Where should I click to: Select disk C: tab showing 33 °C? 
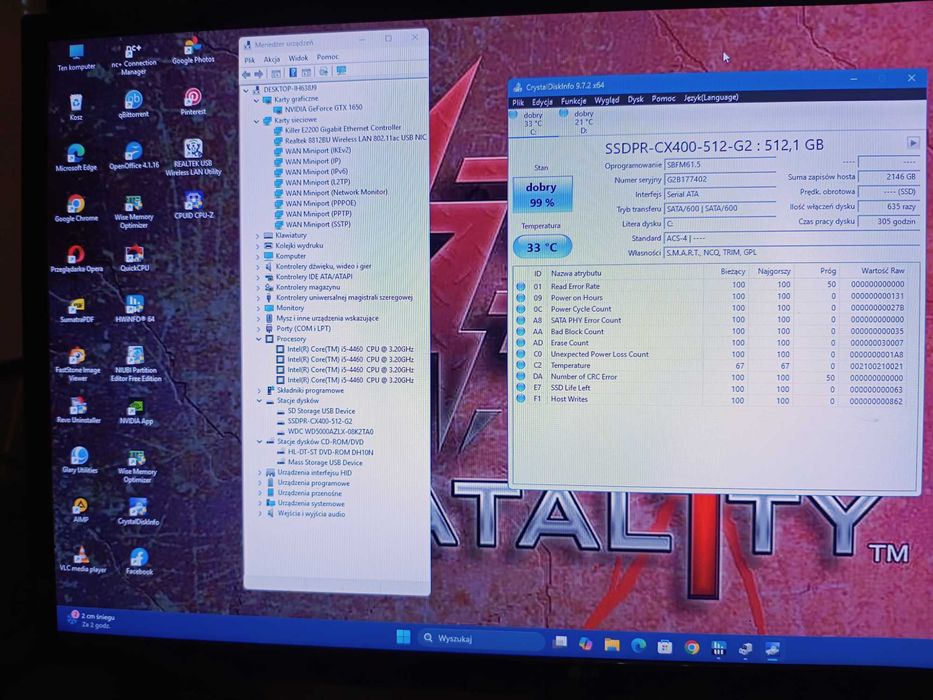click(x=532, y=123)
